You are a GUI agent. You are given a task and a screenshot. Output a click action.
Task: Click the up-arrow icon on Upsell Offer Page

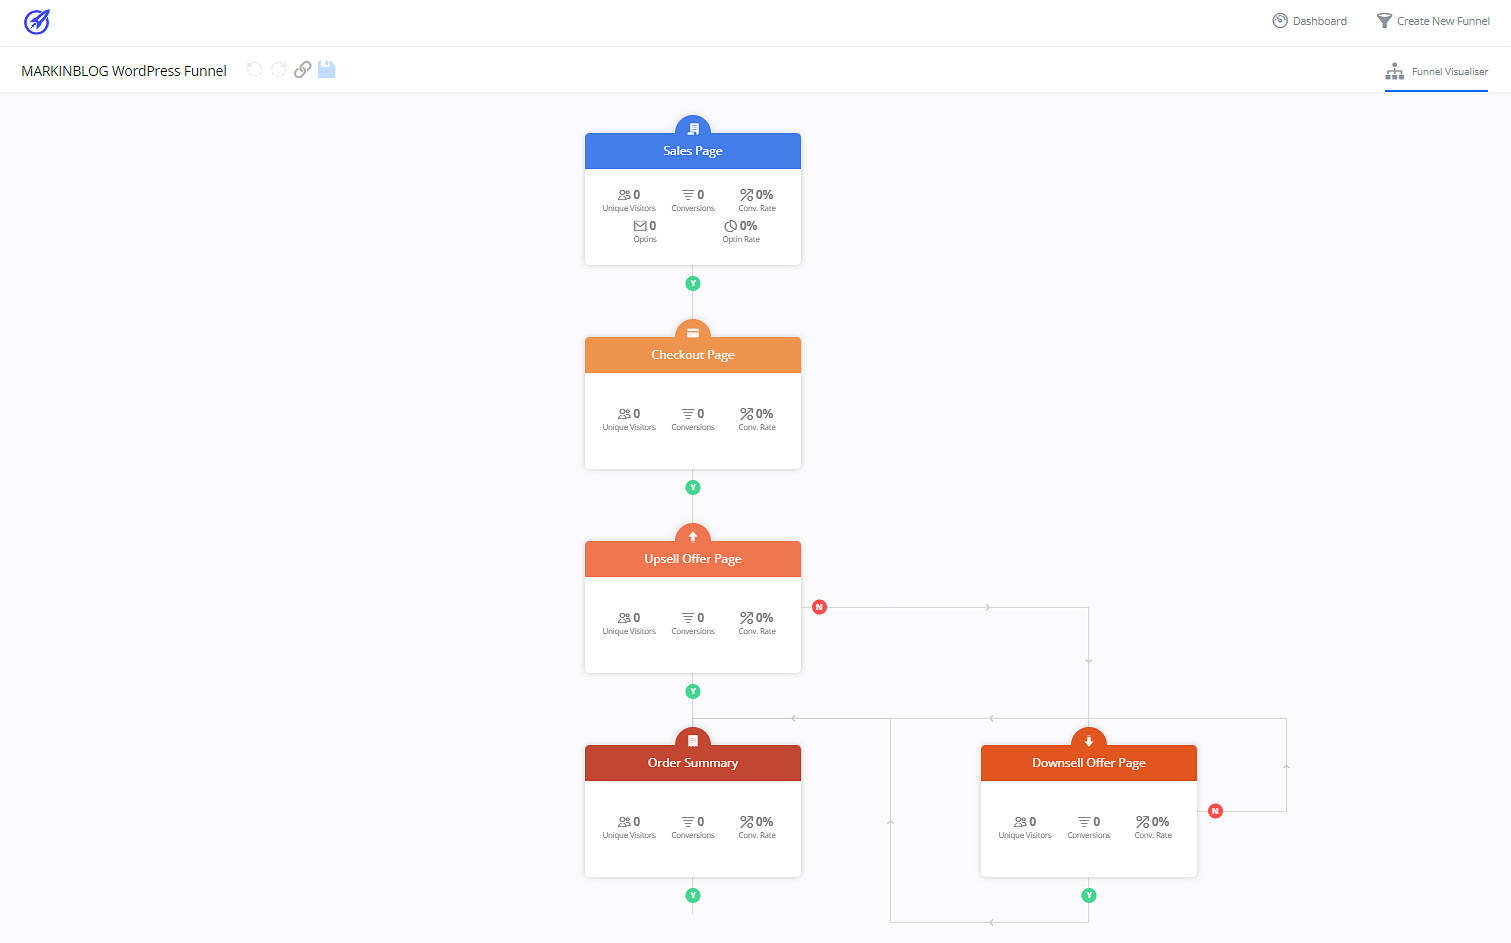[693, 535]
